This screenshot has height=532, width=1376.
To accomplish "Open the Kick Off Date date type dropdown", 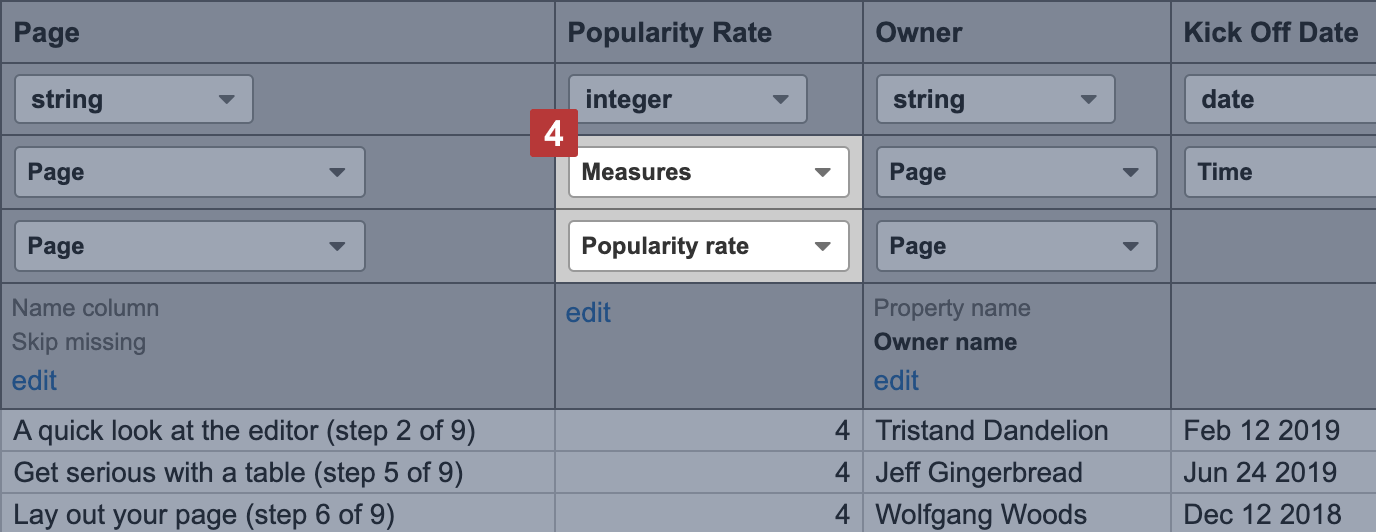I will coord(1280,100).
